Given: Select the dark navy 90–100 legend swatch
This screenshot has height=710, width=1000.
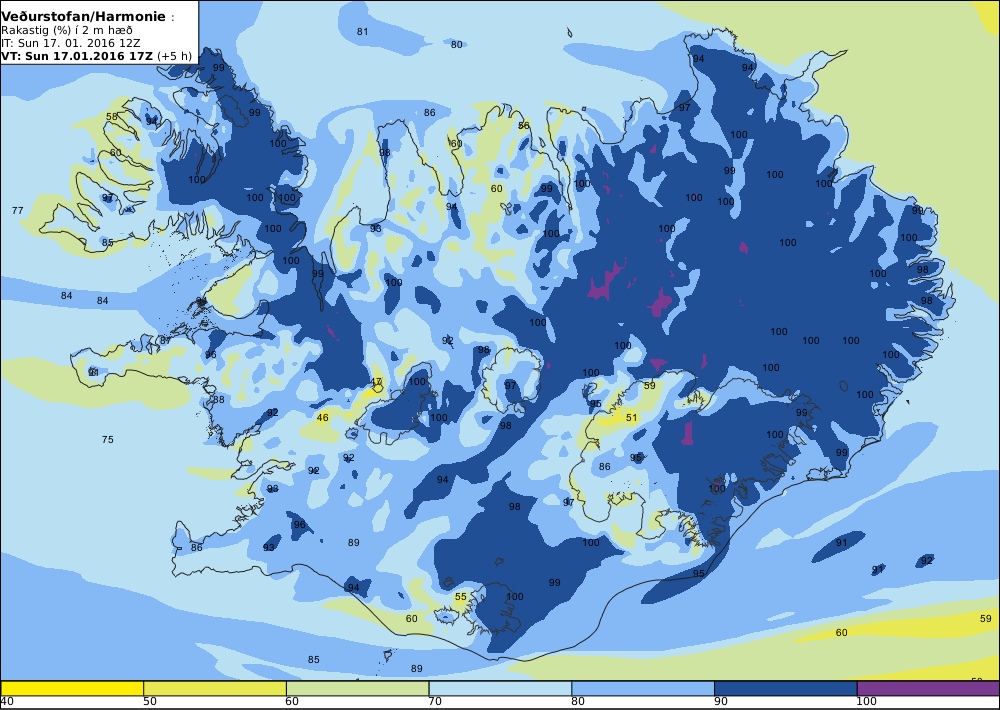Looking at the screenshot, I should pyautogui.click(x=786, y=688).
